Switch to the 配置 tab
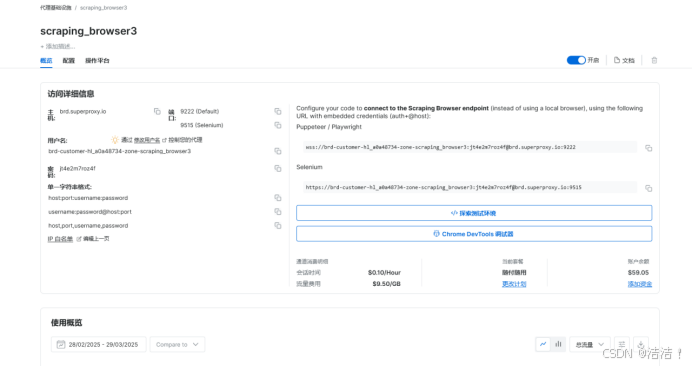Viewport: 693px width, 367px height. click(x=69, y=61)
